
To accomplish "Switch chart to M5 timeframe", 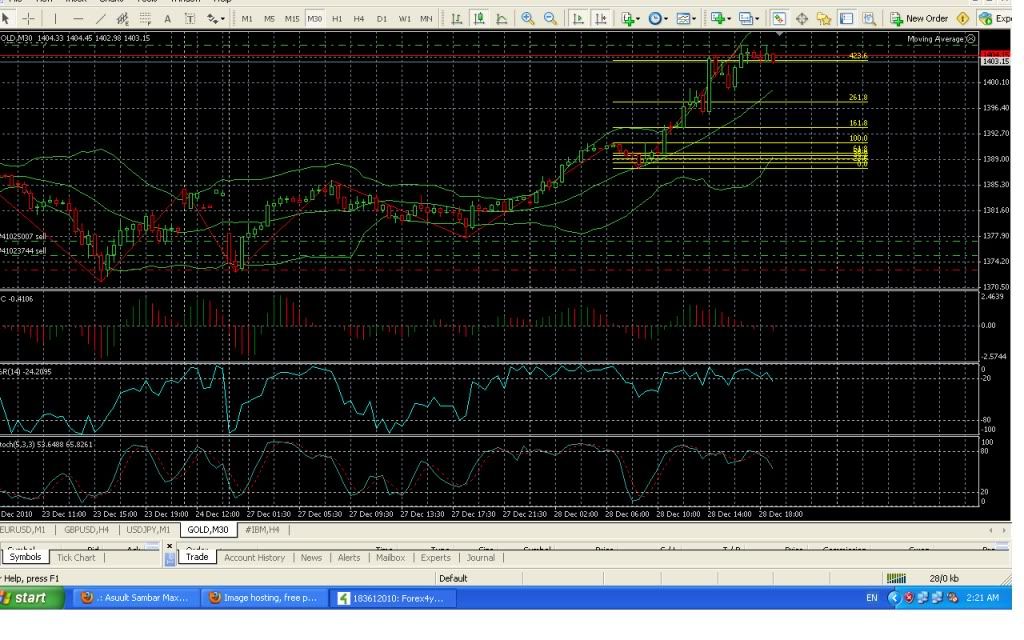I will point(269,19).
